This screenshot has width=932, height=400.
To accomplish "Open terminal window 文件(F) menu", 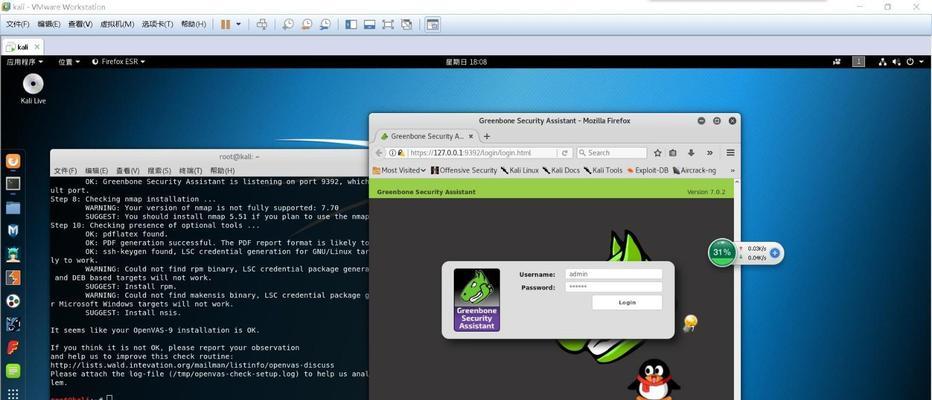I will pyautogui.click(x=65, y=171).
